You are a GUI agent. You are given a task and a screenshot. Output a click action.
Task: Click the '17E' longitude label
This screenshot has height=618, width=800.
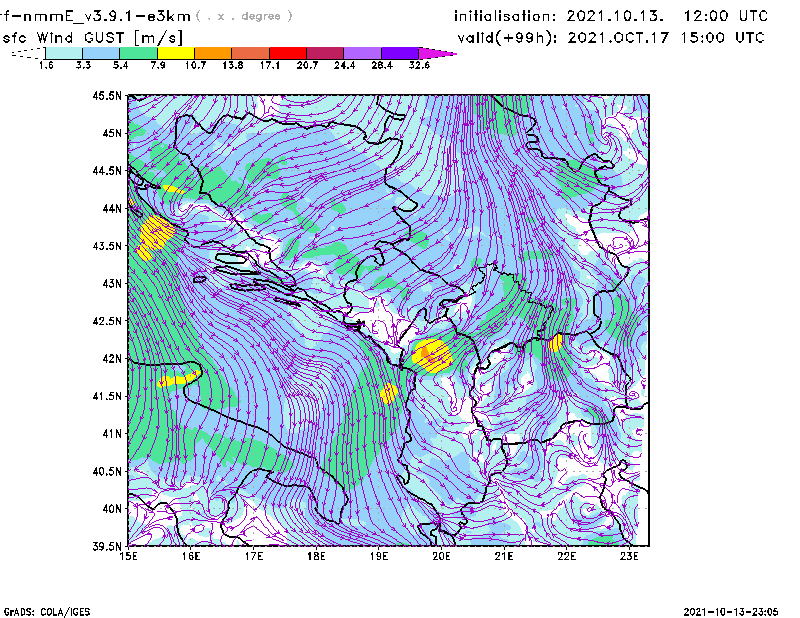click(254, 556)
